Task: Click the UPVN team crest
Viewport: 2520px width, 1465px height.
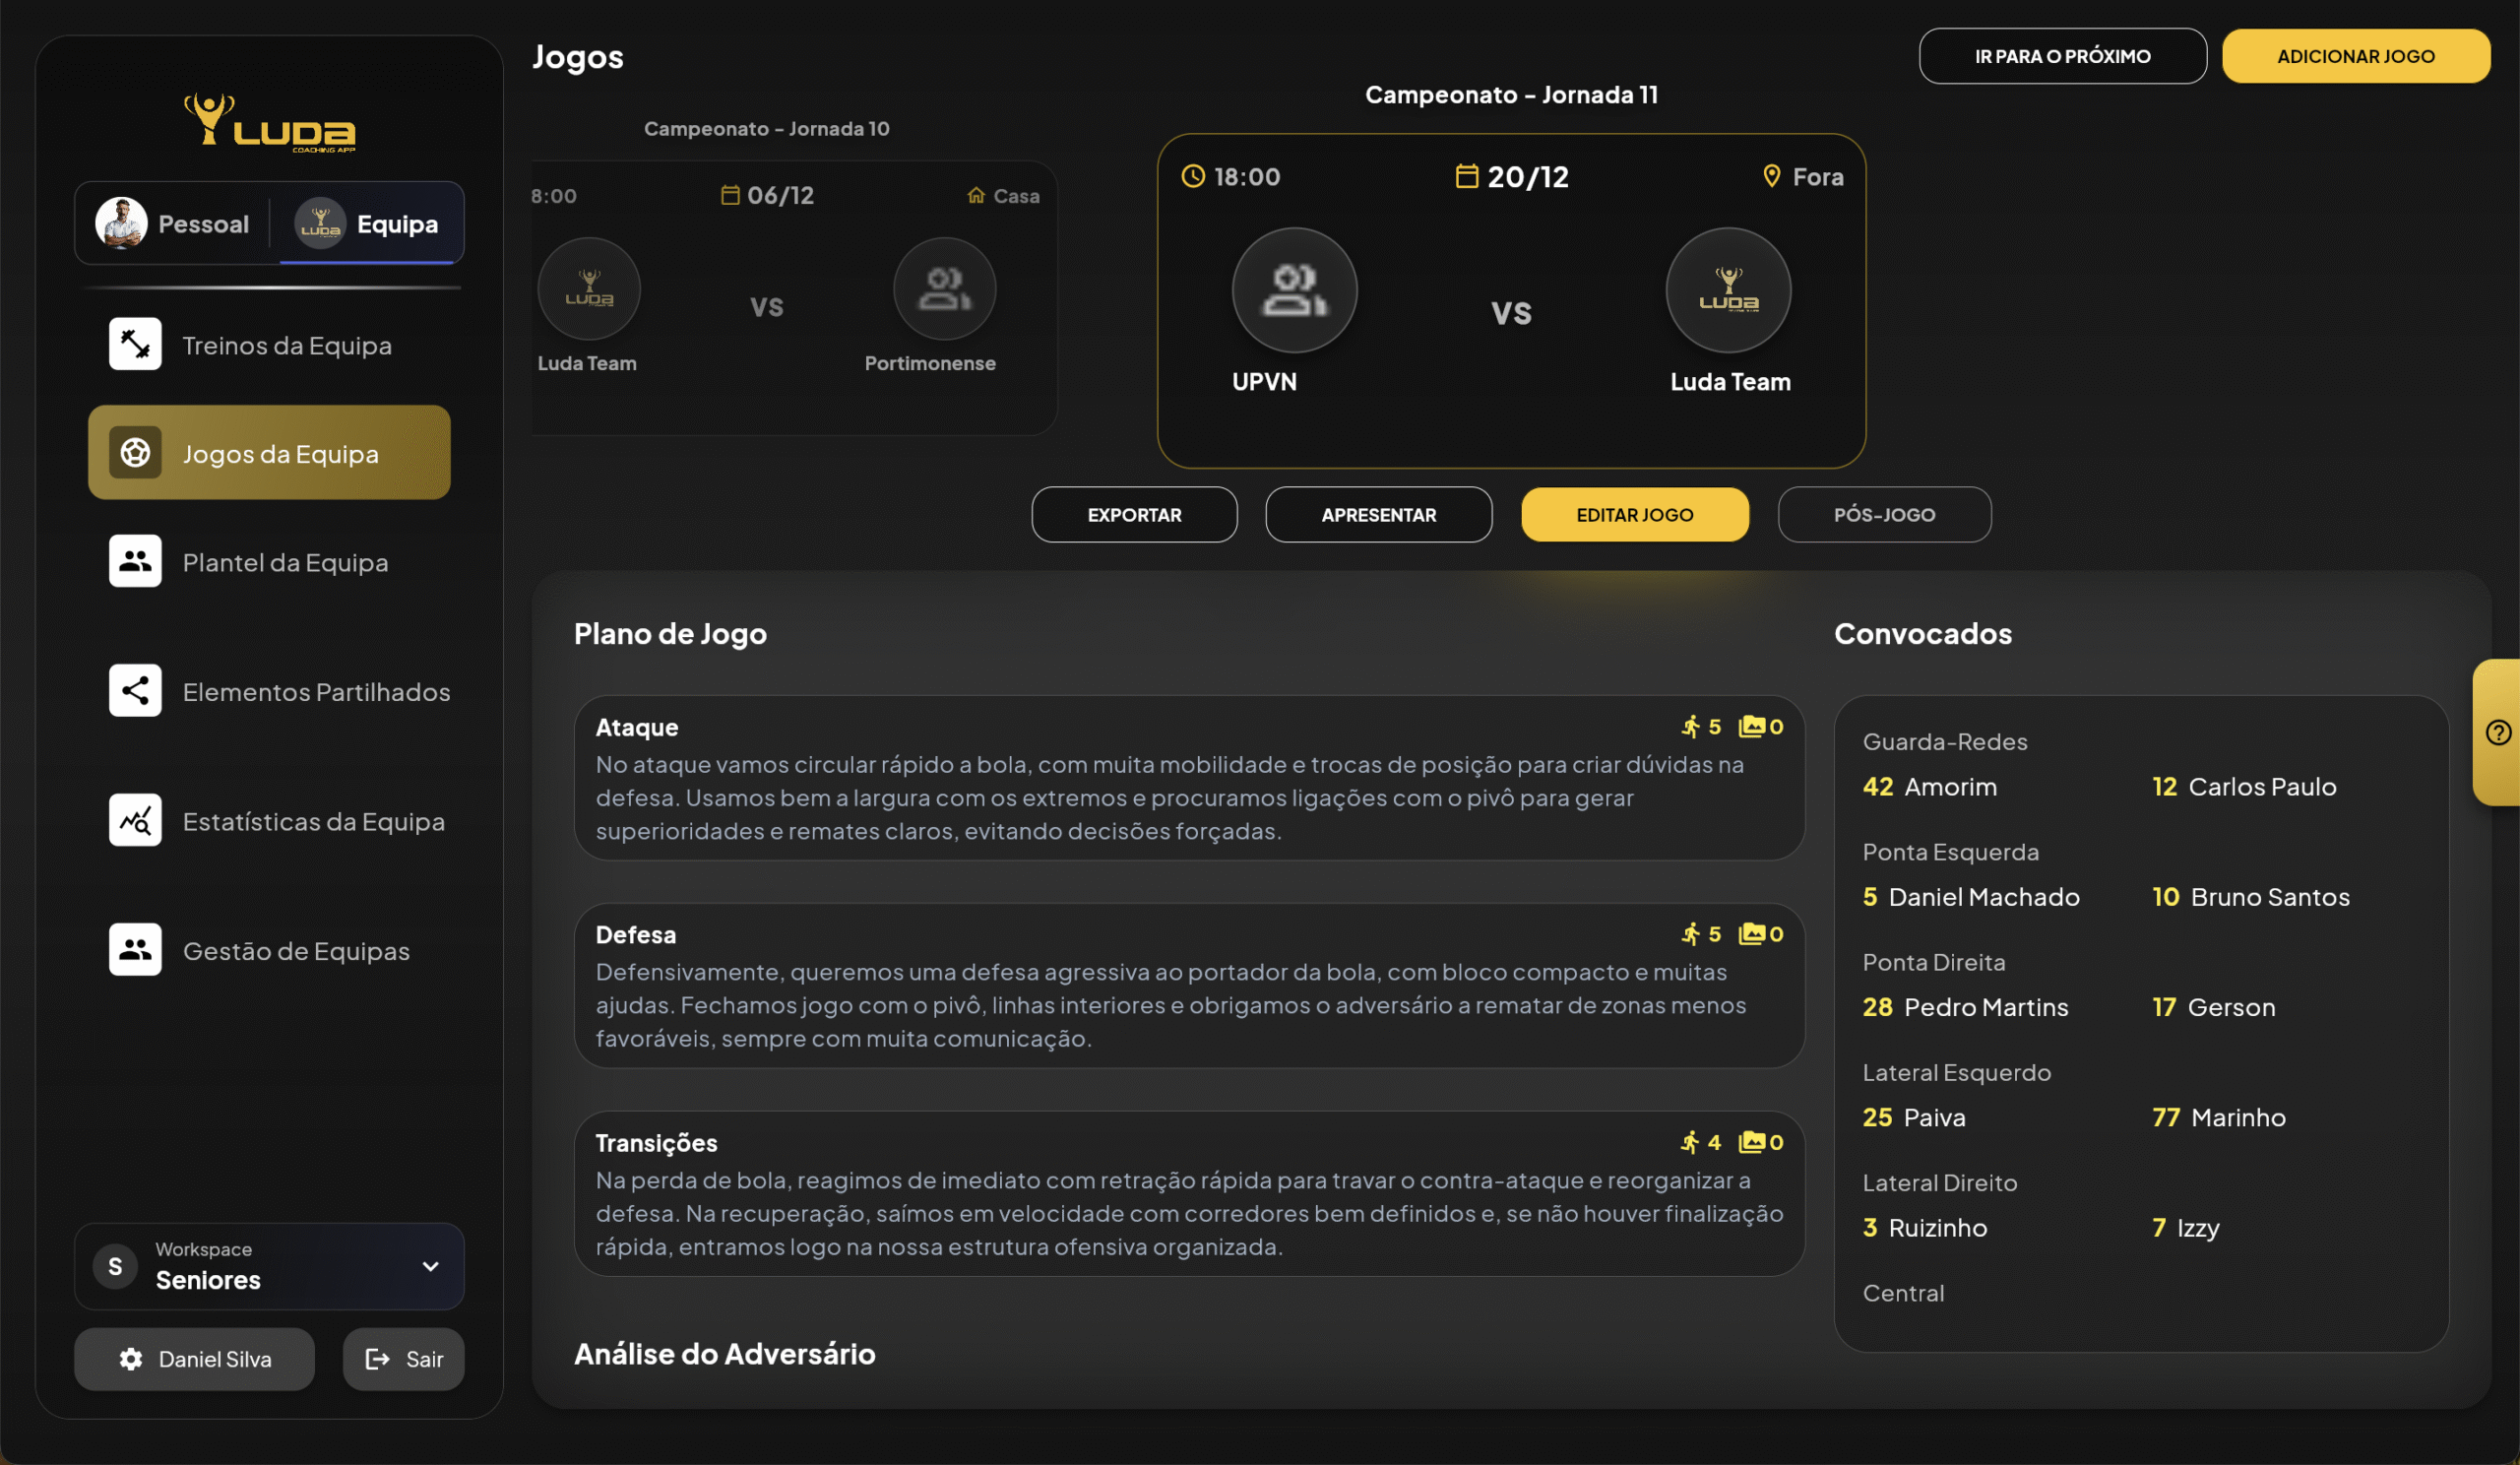Action: pyautogui.click(x=1293, y=290)
